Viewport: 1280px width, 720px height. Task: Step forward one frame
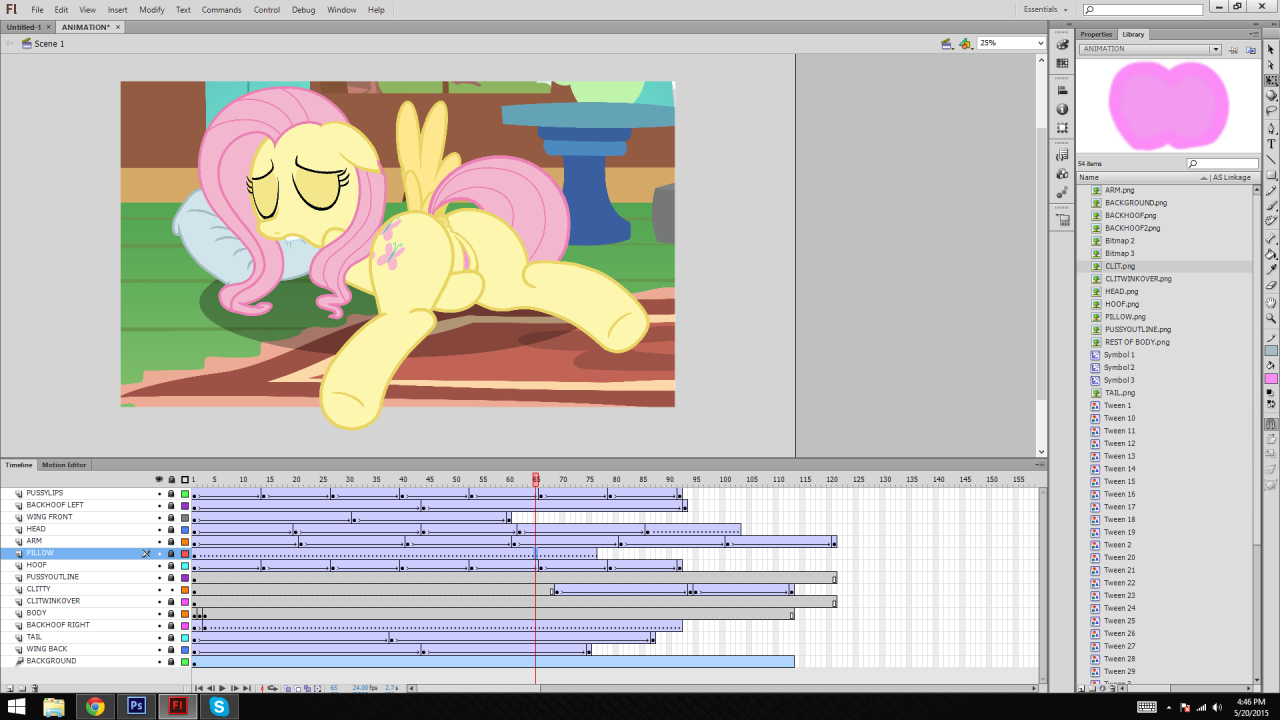click(235, 688)
